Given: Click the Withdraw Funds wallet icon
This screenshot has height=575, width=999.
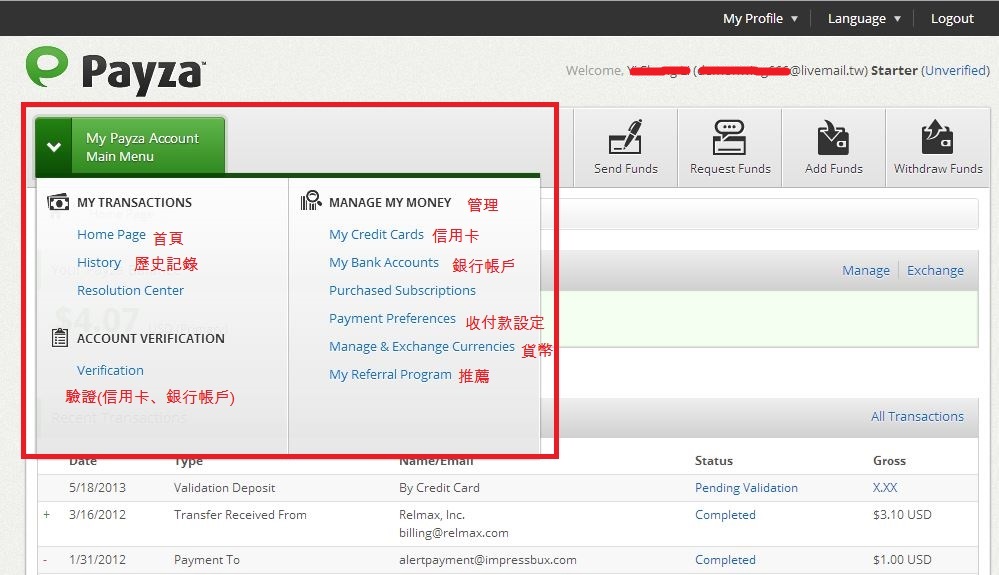Looking at the screenshot, I should [937, 137].
